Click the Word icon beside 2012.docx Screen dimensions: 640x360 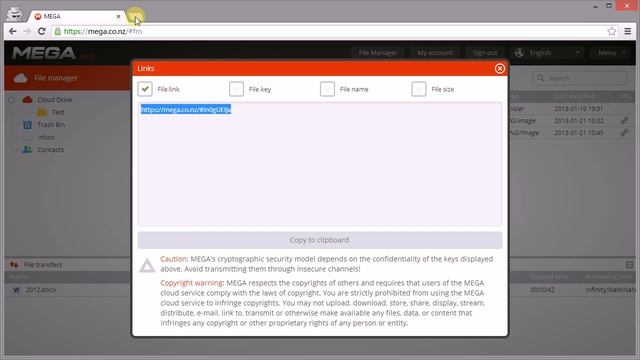[x=16, y=290]
